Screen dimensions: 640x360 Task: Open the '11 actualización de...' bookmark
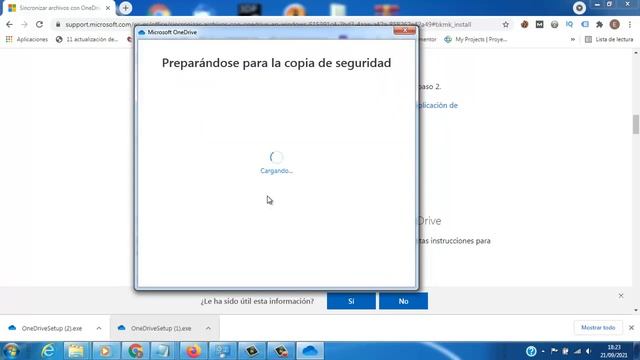(x=87, y=39)
